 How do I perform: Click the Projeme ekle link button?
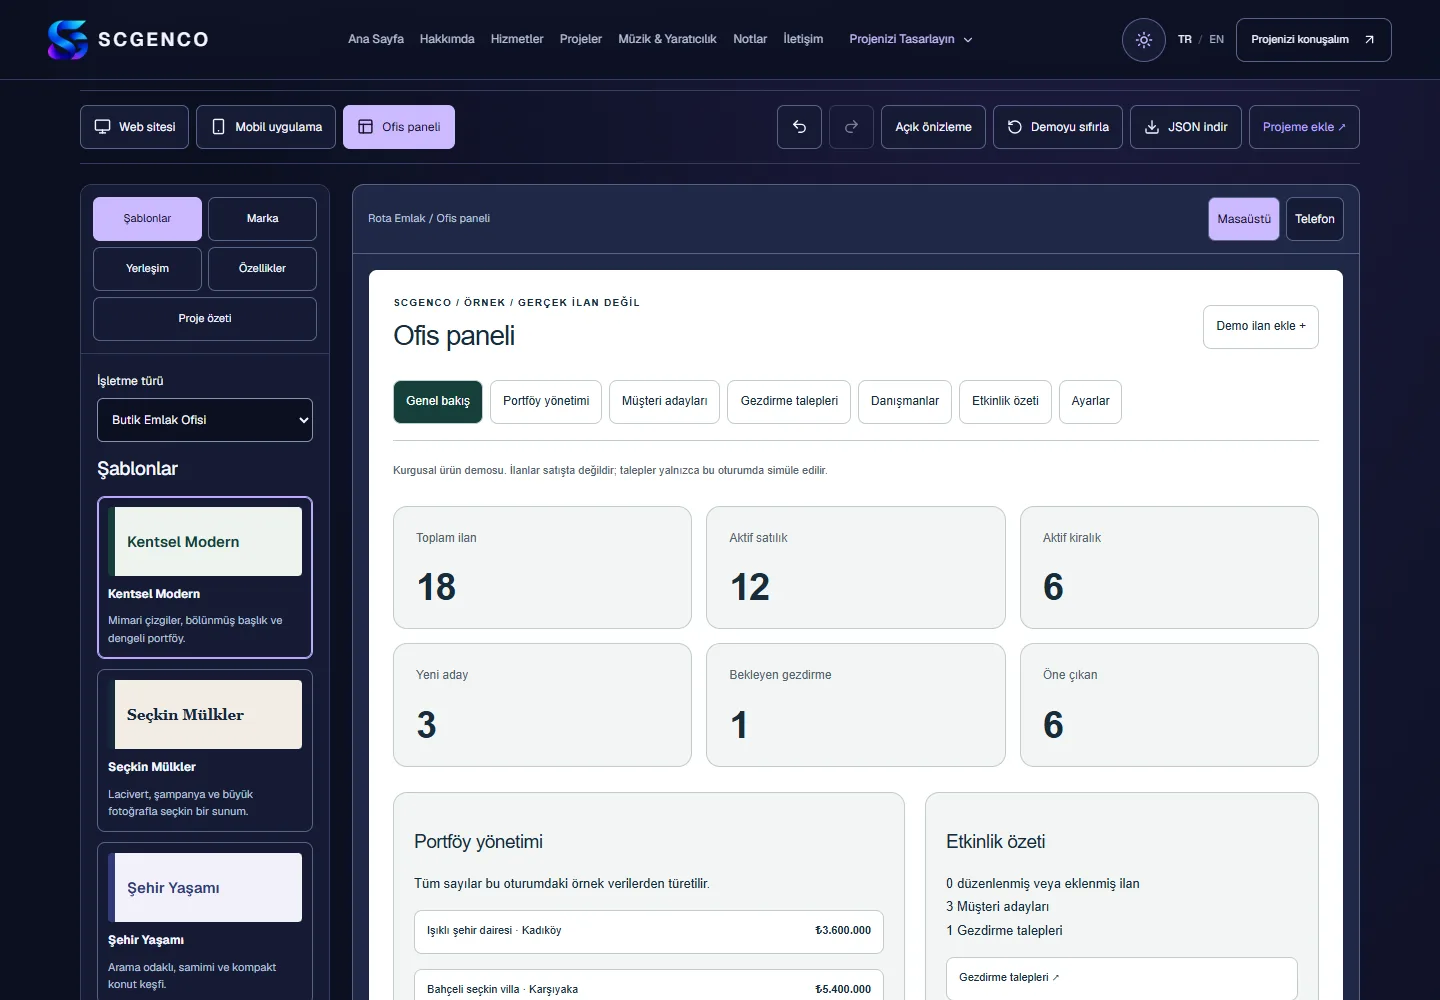(1304, 127)
